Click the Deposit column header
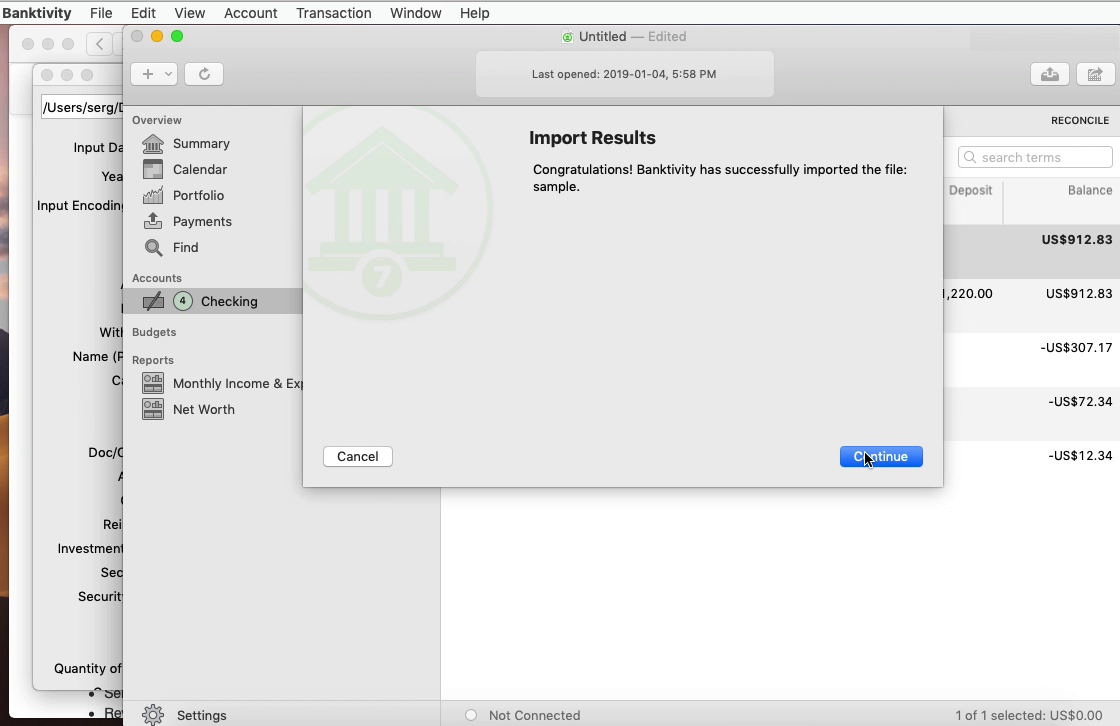 (x=970, y=190)
